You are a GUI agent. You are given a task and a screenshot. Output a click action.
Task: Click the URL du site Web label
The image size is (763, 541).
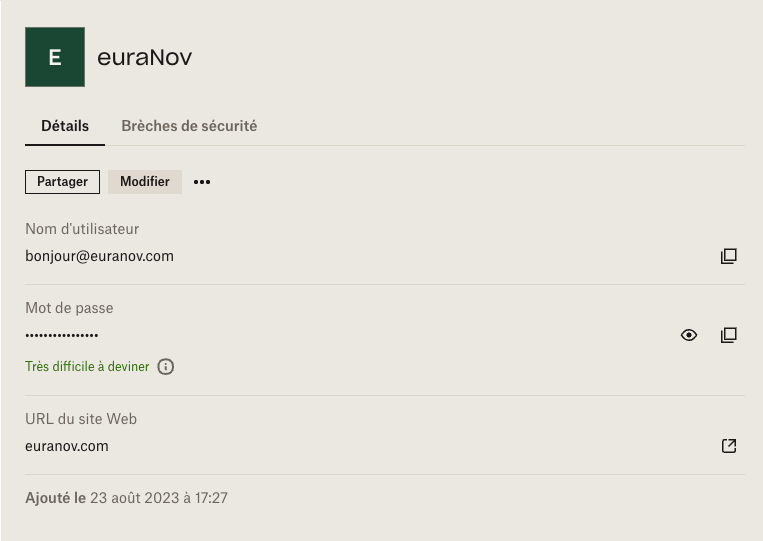point(81,419)
